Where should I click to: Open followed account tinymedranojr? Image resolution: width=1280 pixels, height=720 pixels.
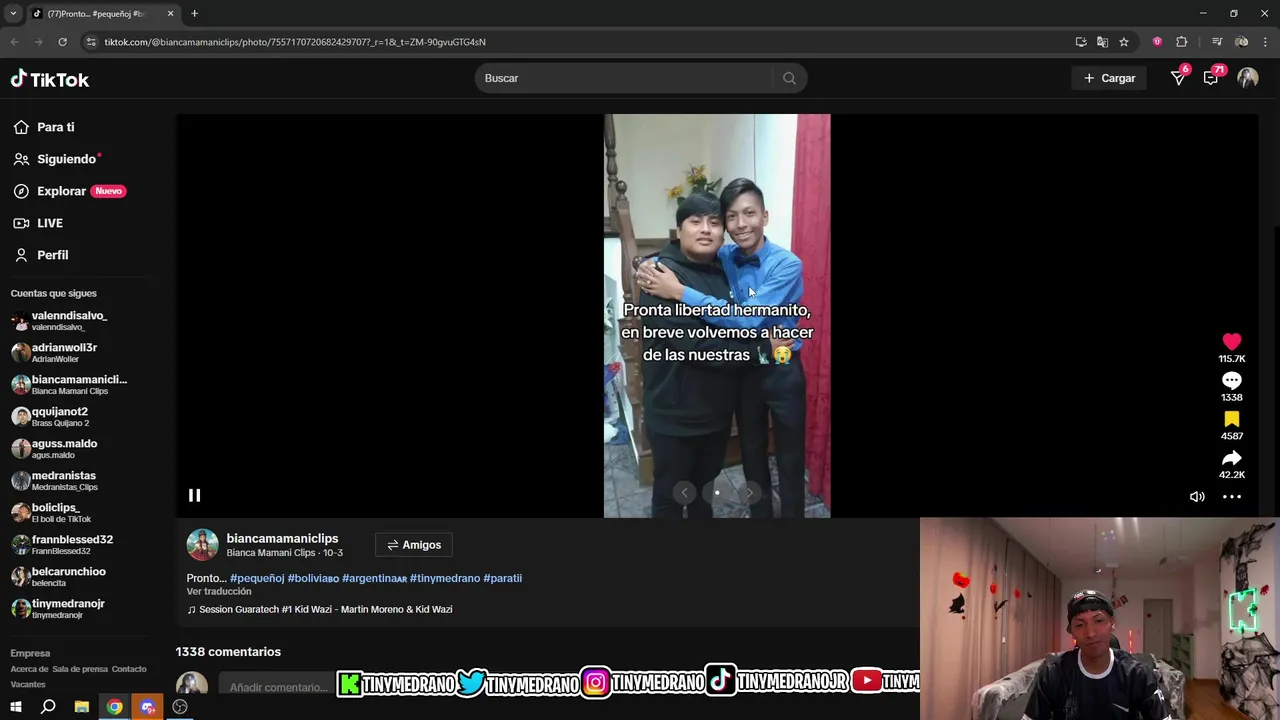point(58,608)
